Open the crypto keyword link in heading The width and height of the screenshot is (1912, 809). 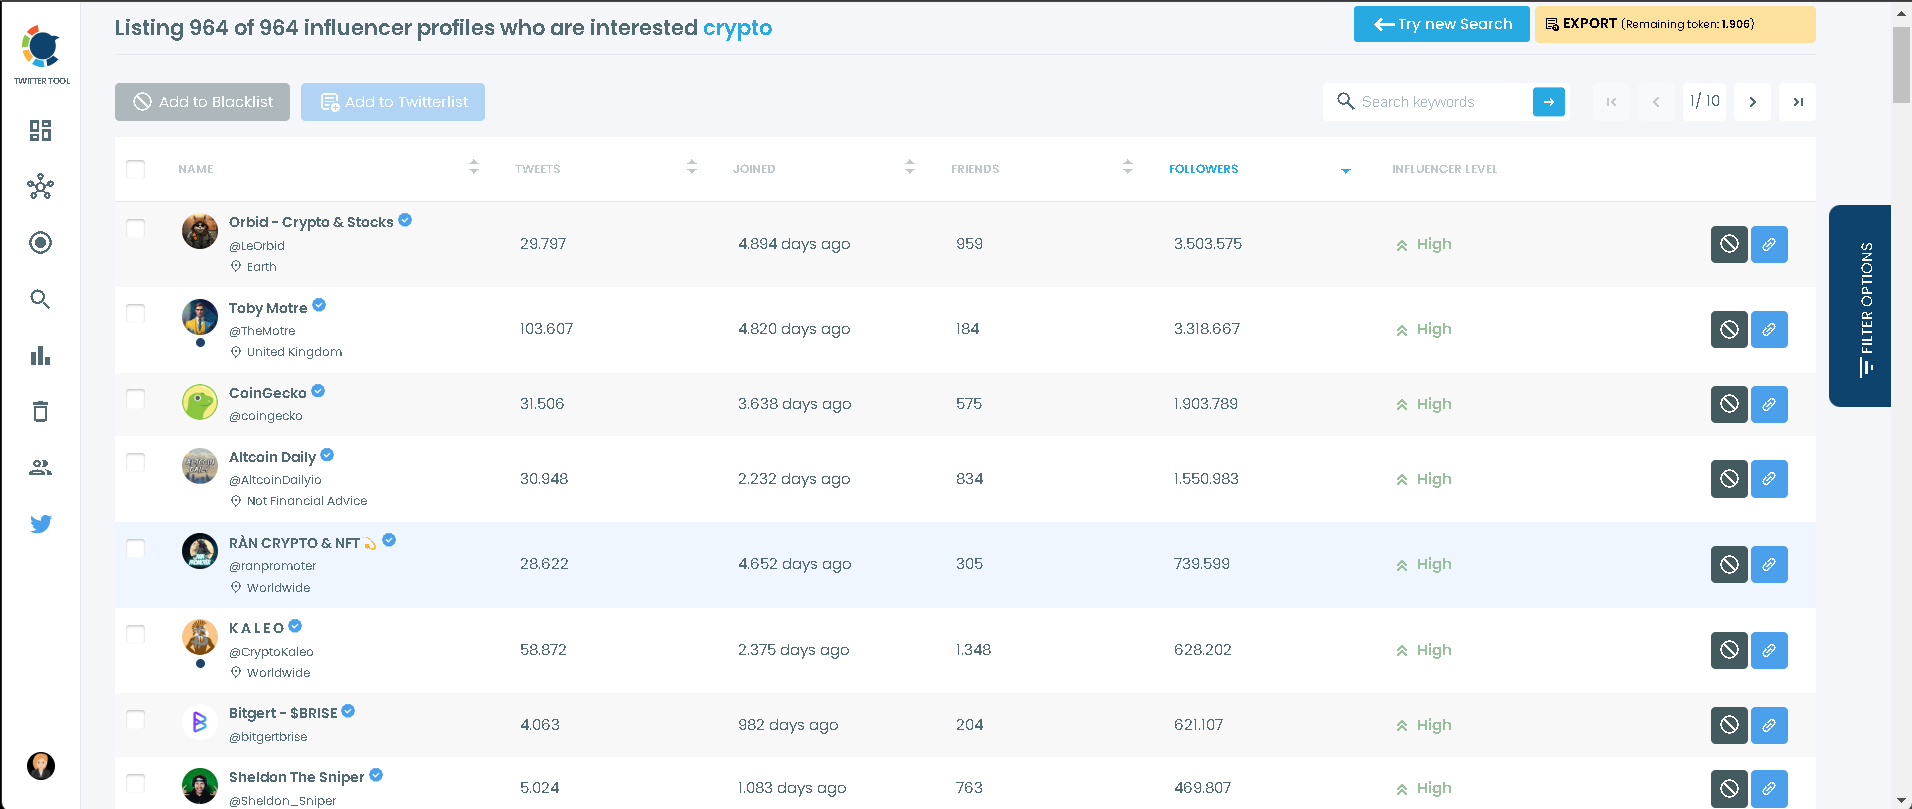click(737, 28)
